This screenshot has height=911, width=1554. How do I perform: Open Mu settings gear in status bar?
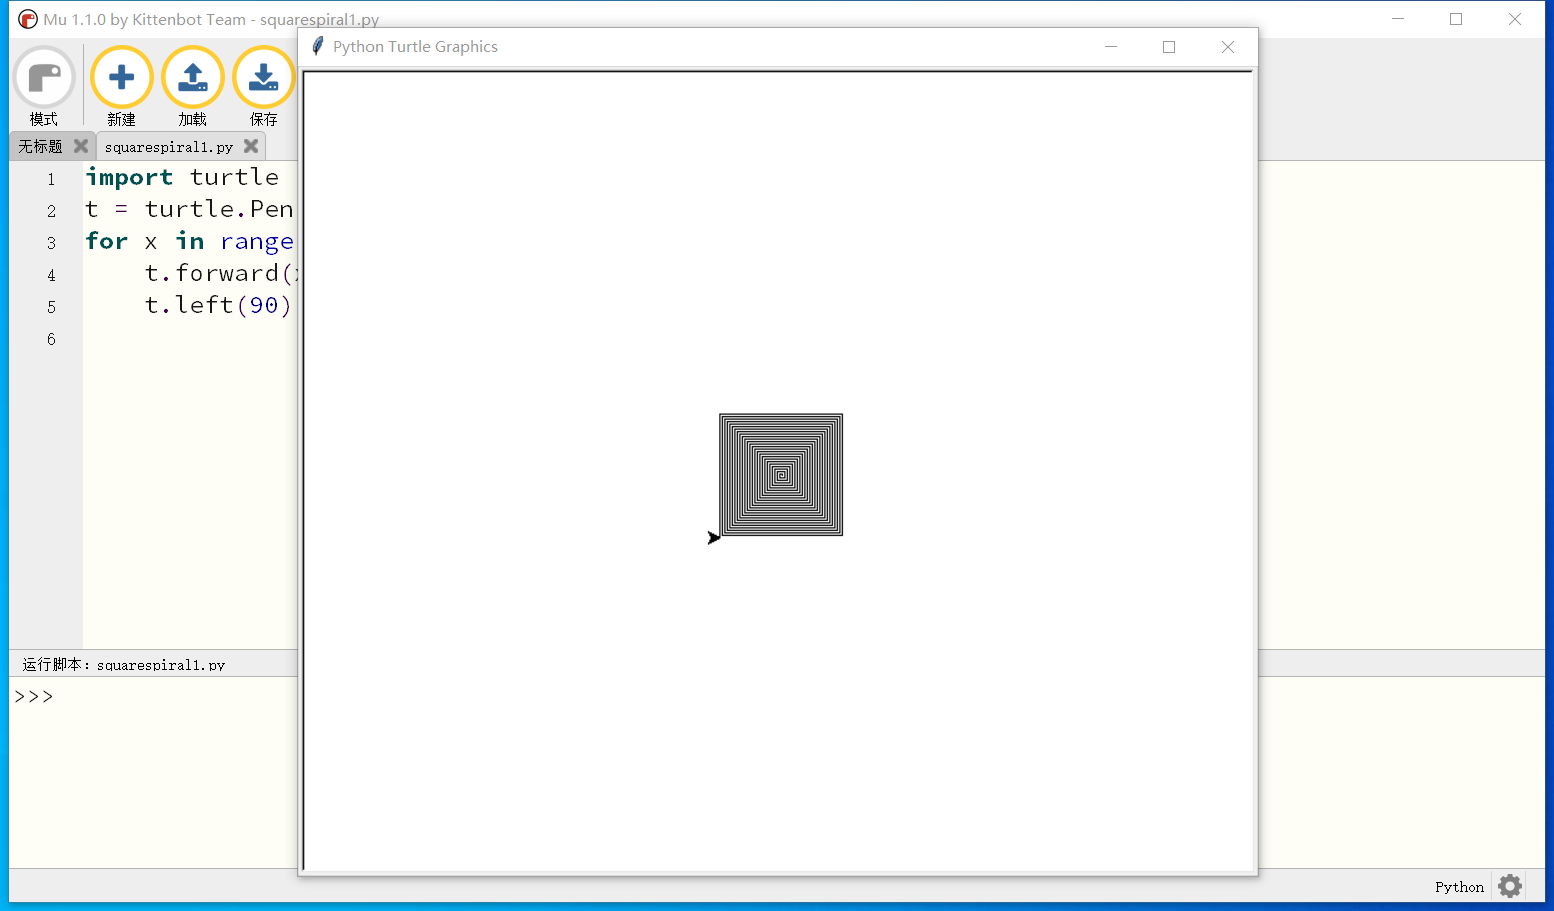click(x=1510, y=886)
